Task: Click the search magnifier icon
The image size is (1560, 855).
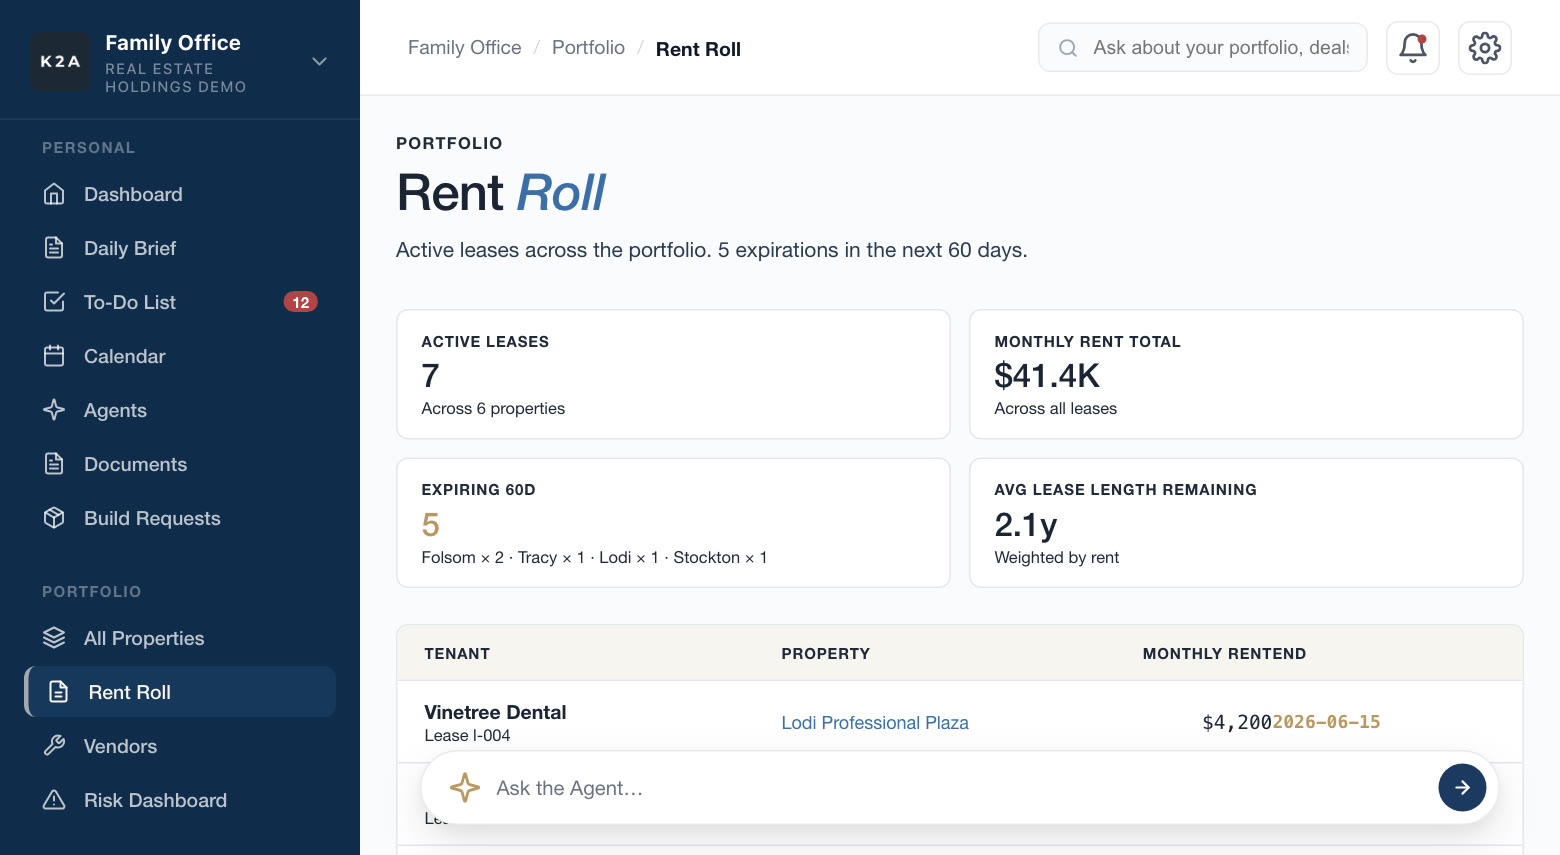Action: click(x=1068, y=48)
